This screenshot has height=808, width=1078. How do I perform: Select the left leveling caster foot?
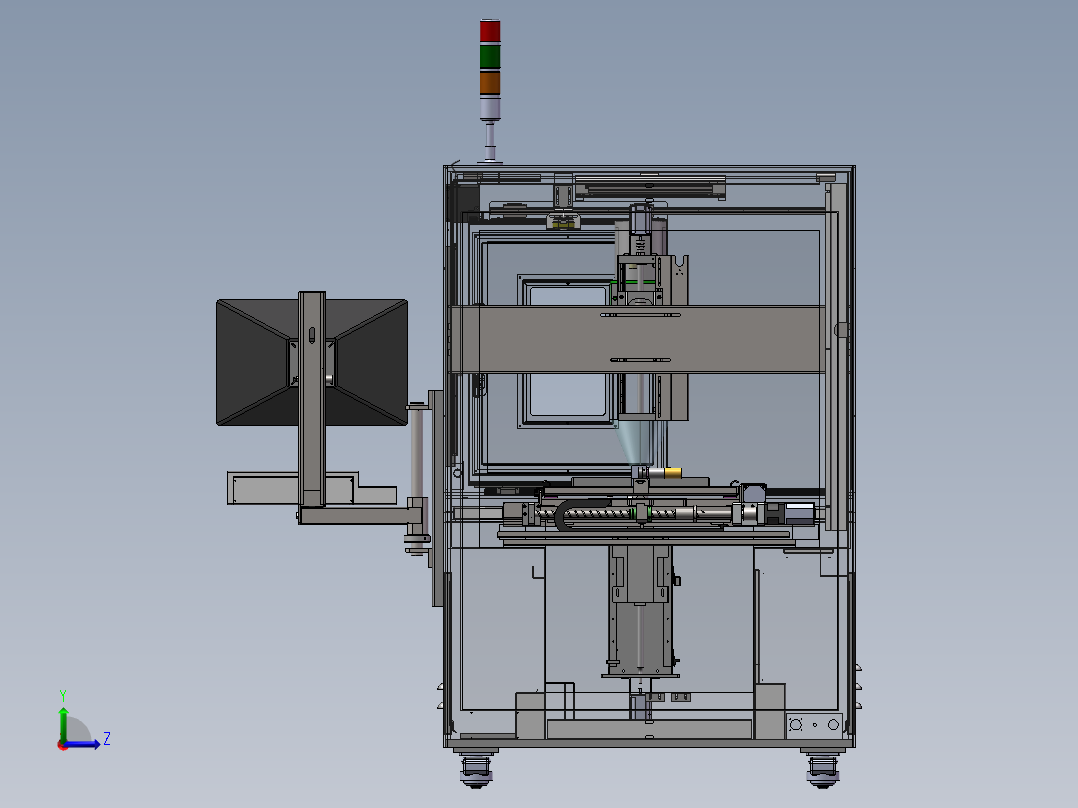(x=476, y=769)
